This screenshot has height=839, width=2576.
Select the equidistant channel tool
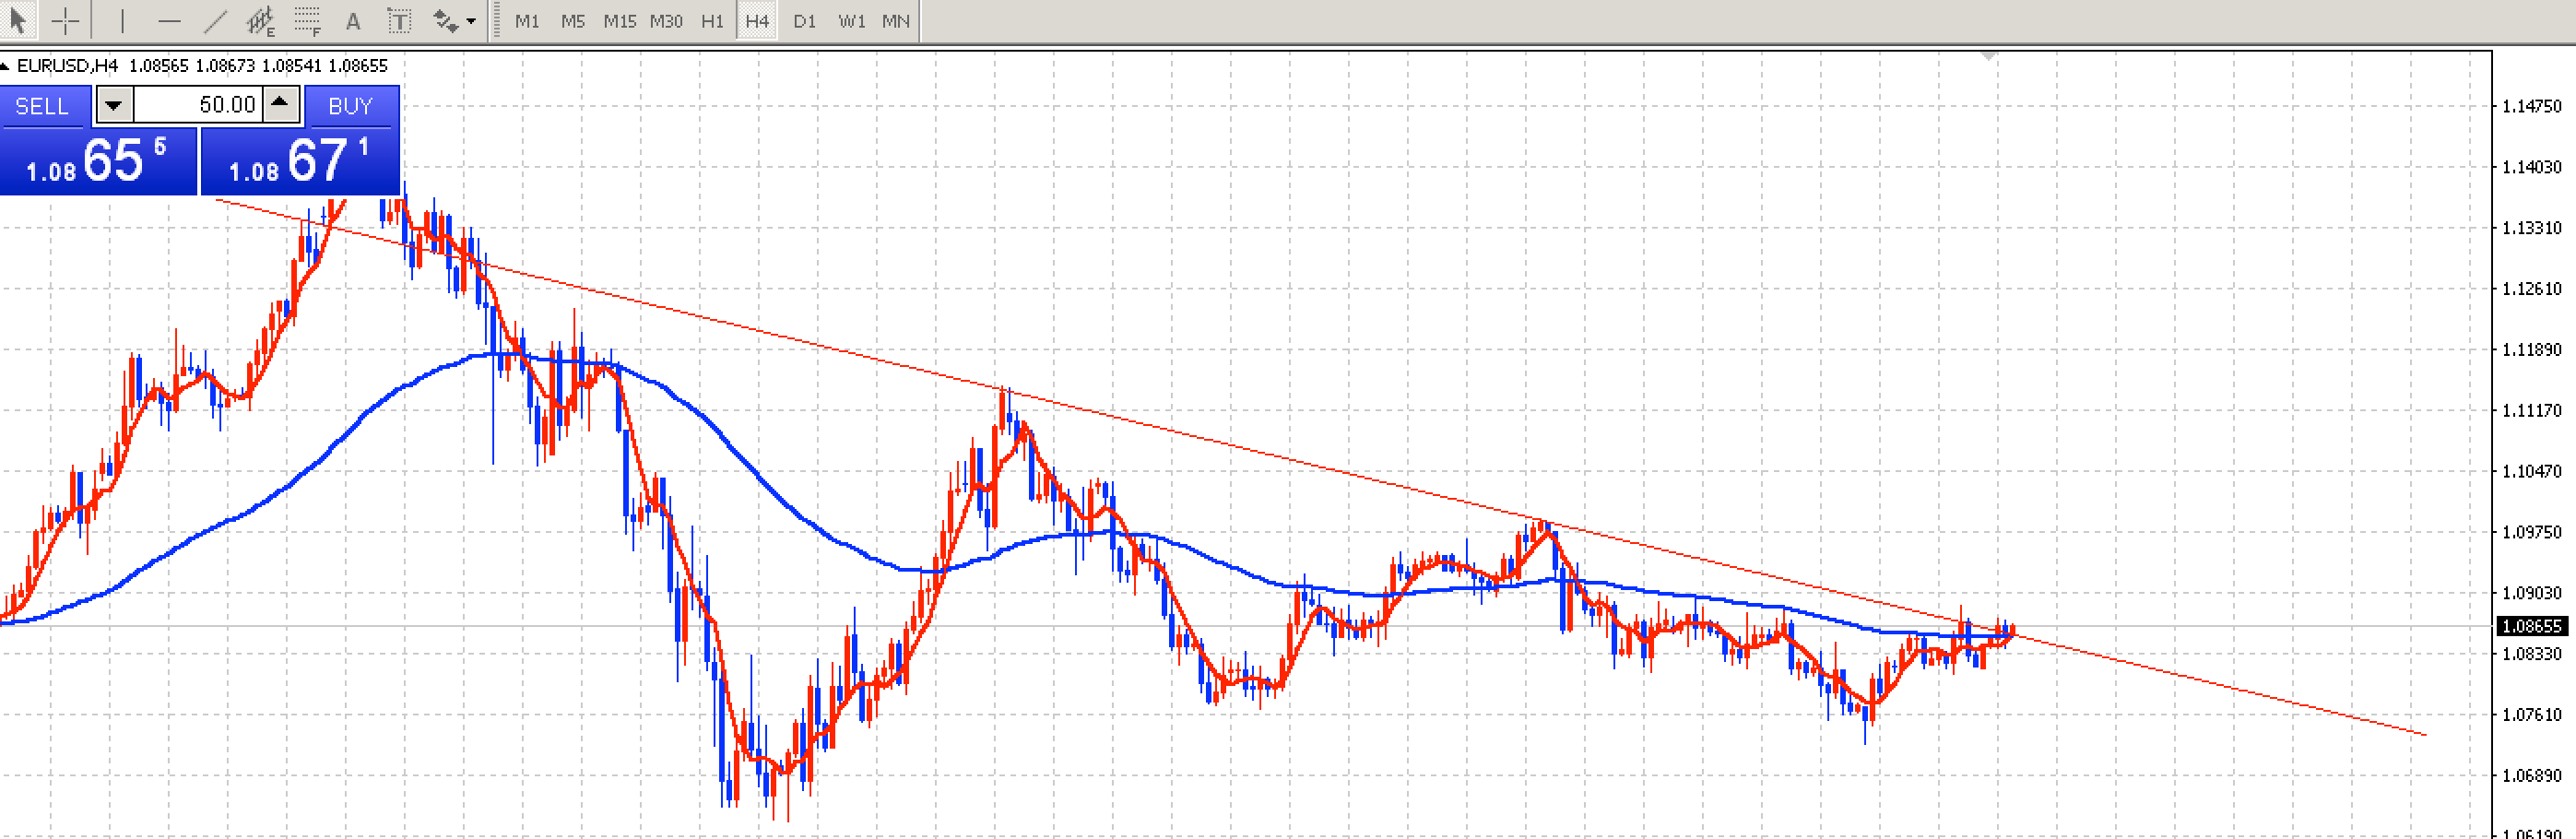[x=261, y=20]
